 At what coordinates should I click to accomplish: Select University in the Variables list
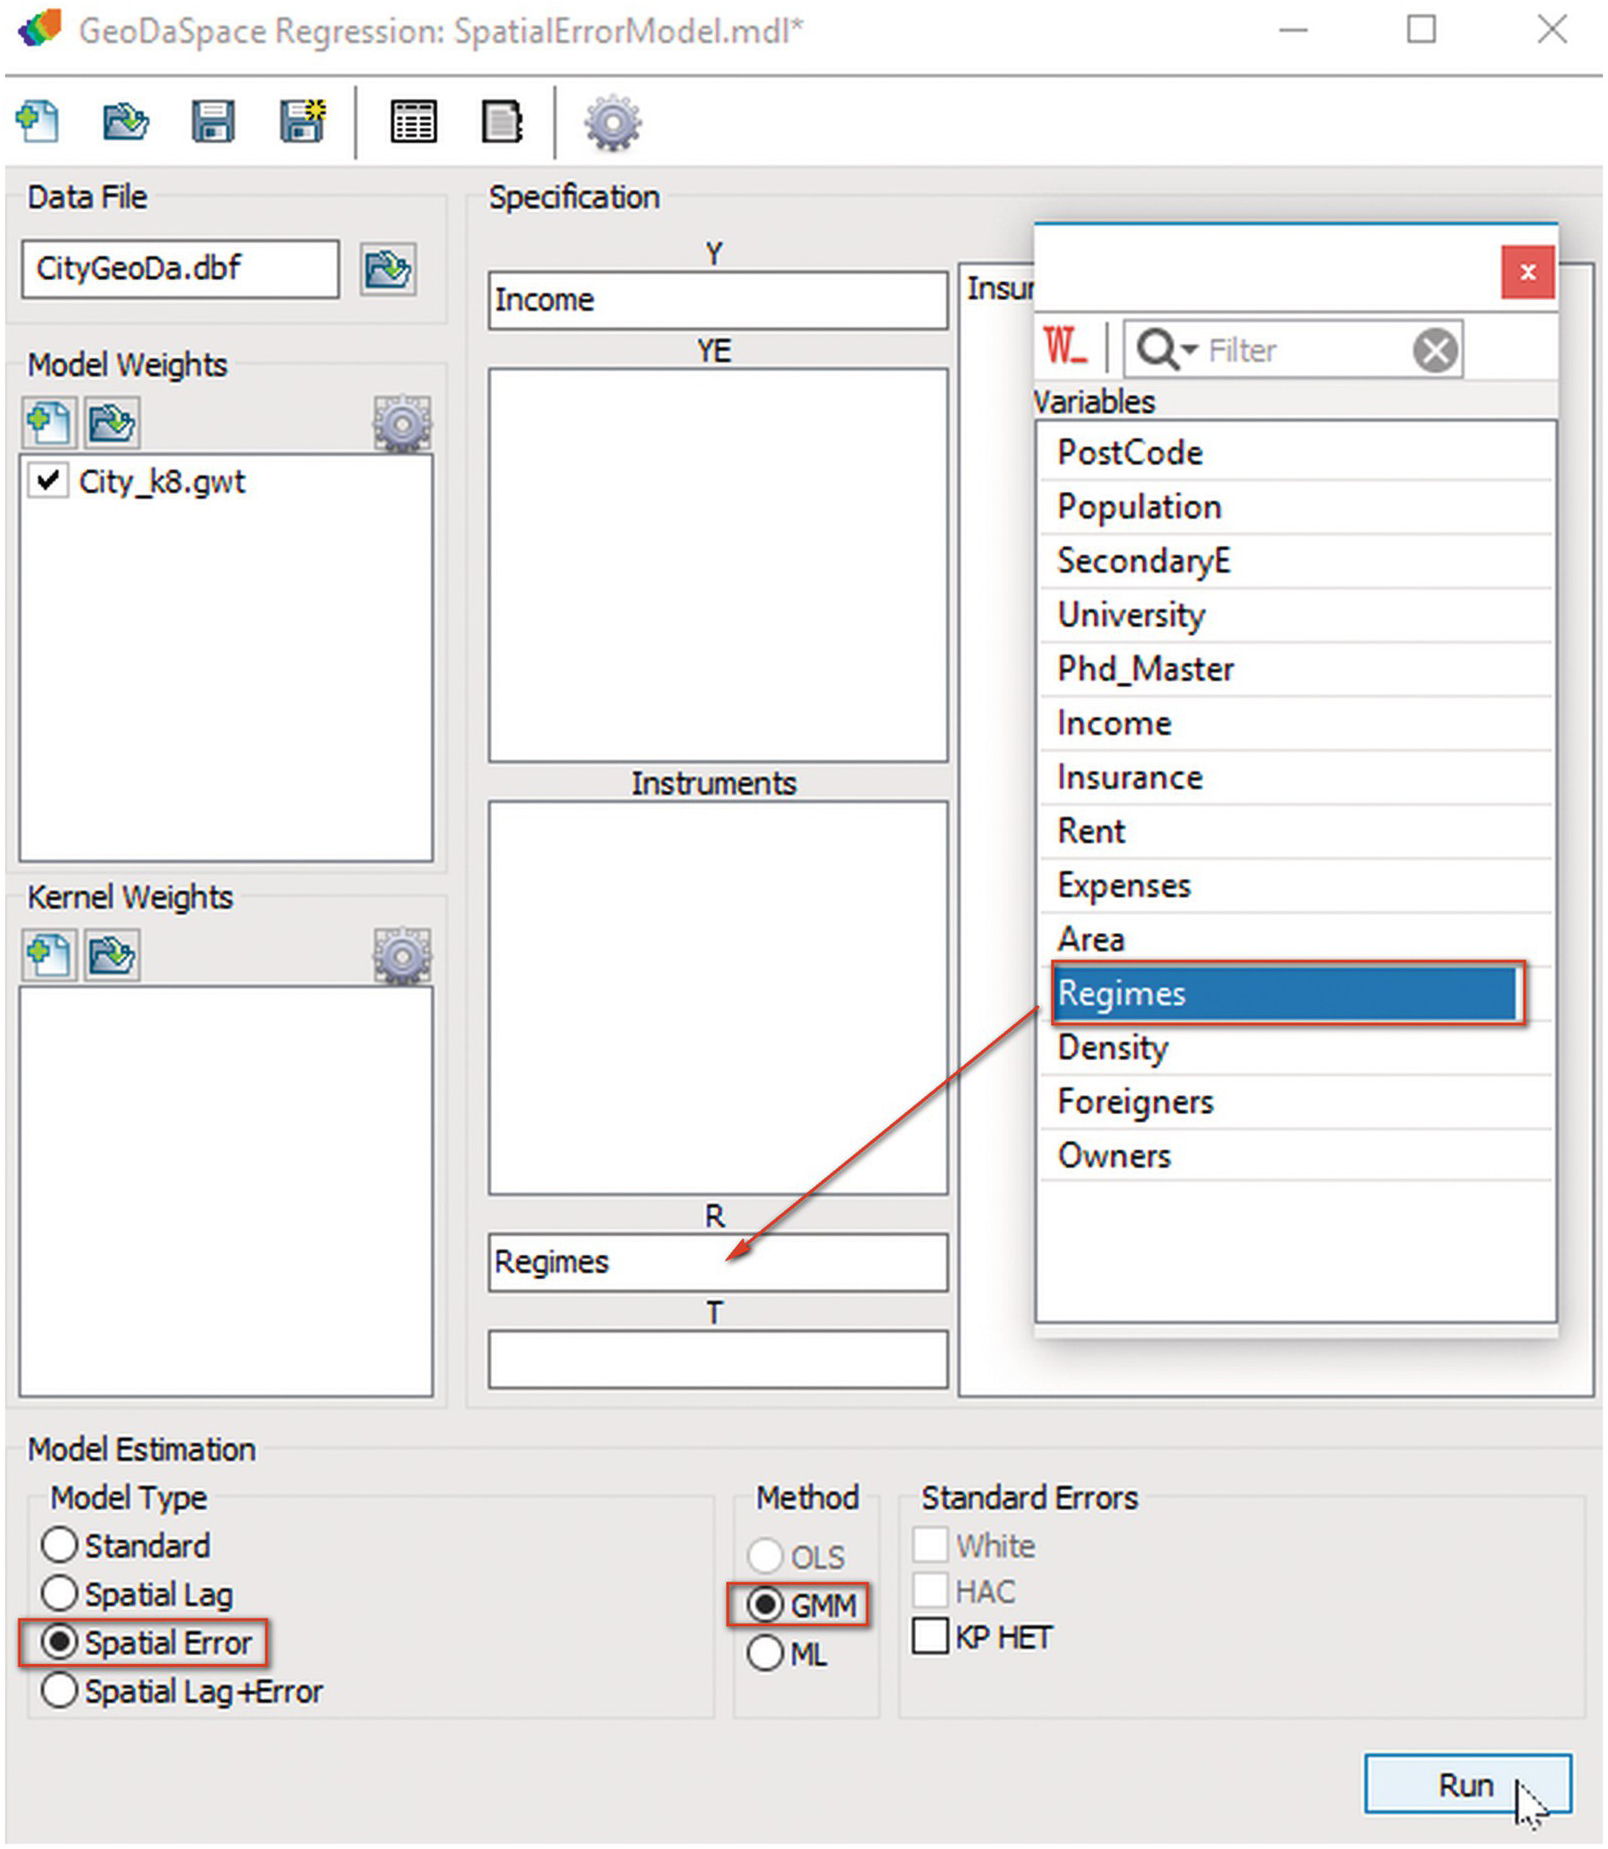pyautogui.click(x=1296, y=615)
